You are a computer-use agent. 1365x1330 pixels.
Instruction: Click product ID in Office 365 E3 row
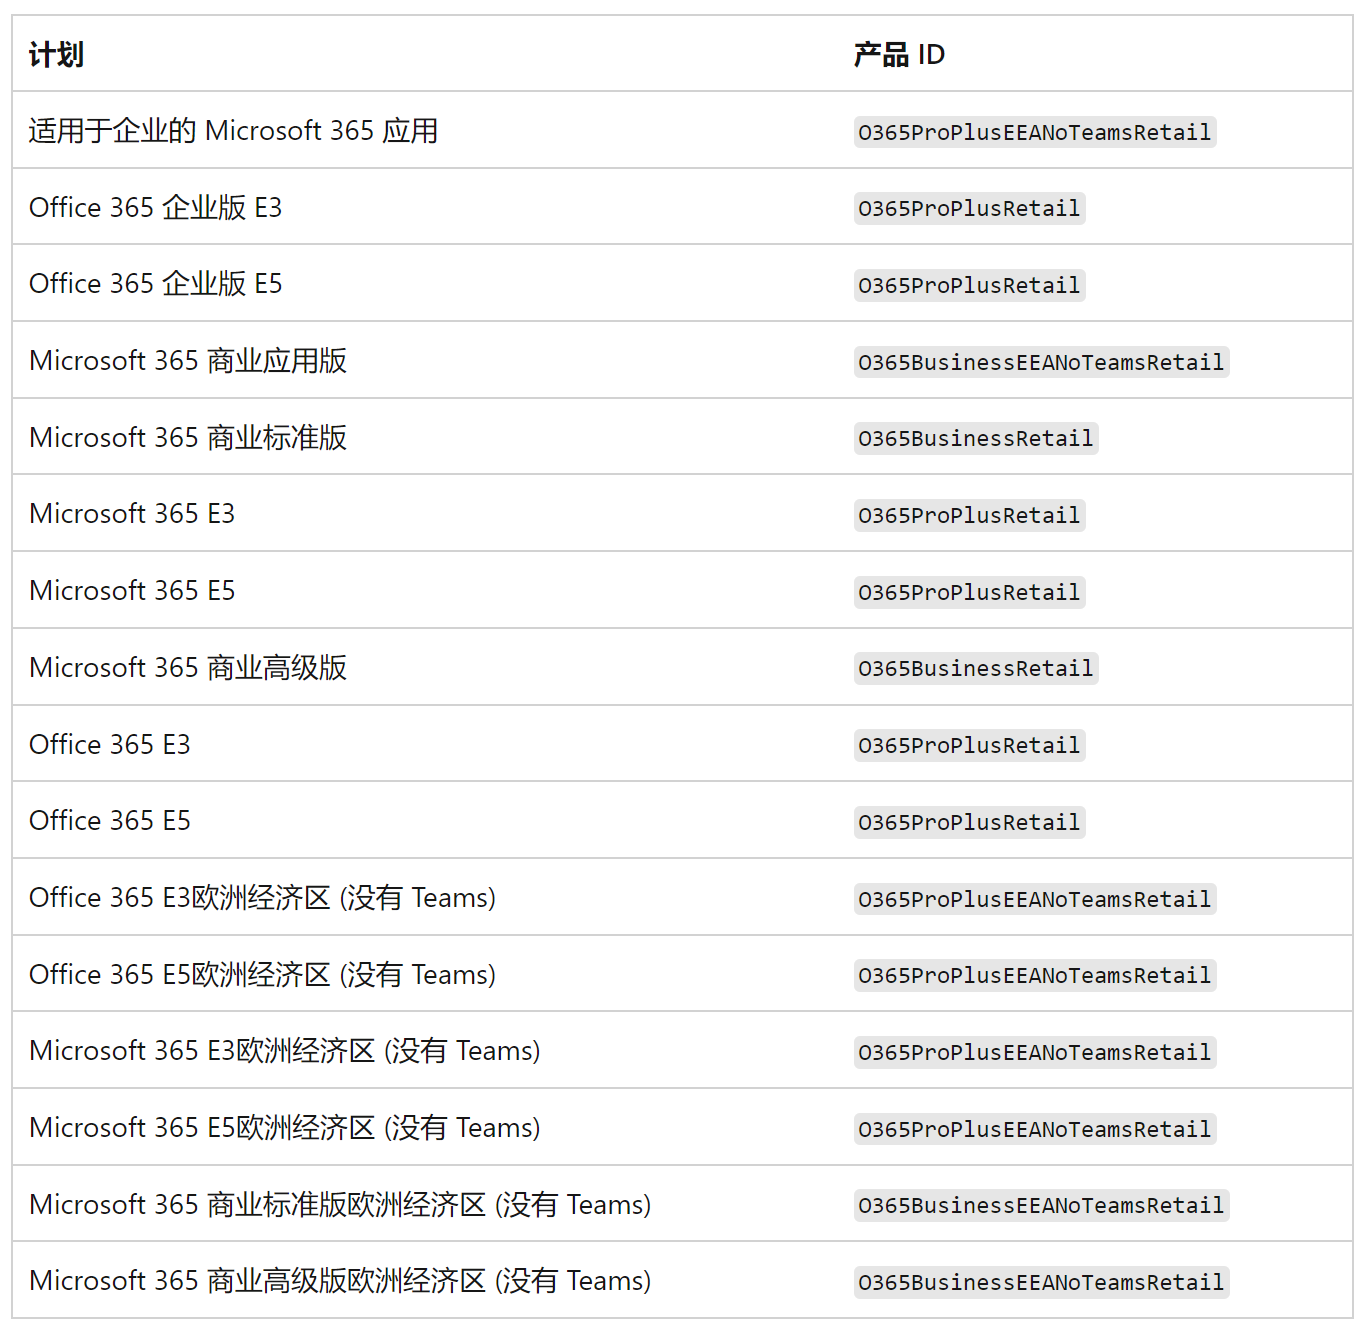coord(969,745)
